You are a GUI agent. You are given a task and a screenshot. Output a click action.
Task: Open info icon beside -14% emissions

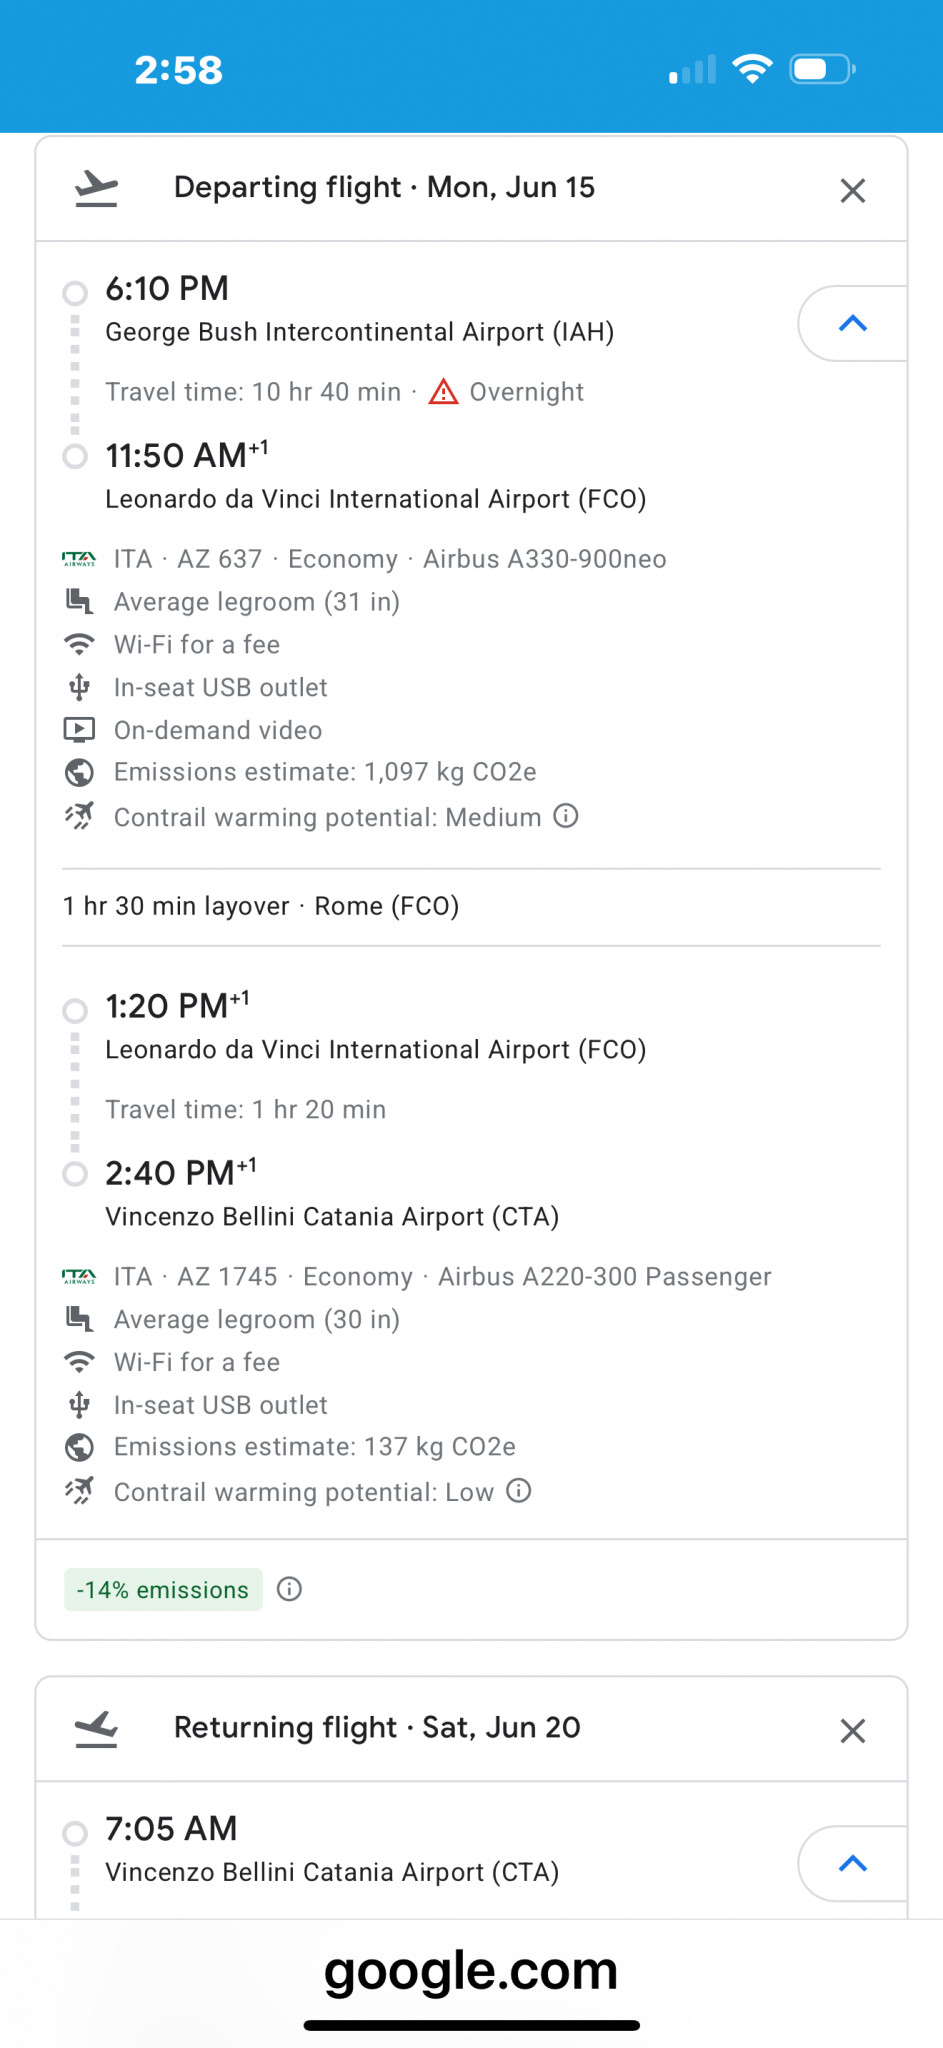click(289, 1589)
